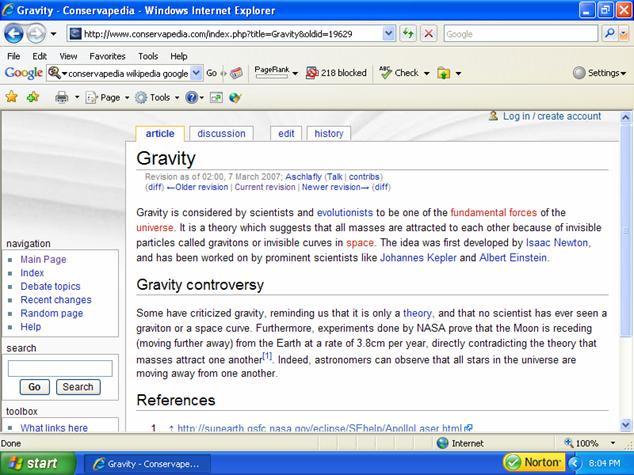Viewport: 634px width, 475px height.
Task: Click the Print icon in command bar
Action: [x=61, y=97]
